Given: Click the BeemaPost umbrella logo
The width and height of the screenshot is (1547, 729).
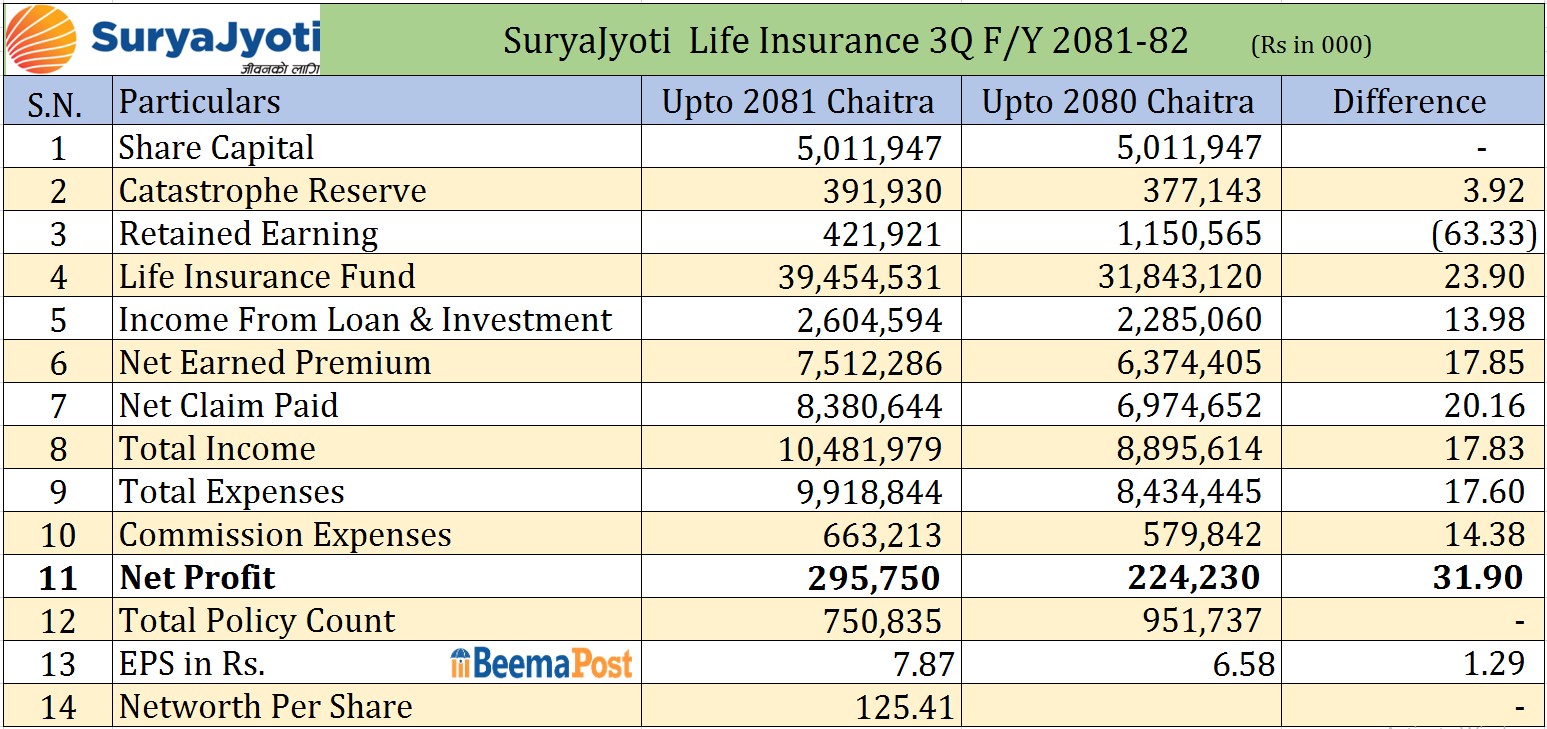Looking at the screenshot, I should point(460,663).
